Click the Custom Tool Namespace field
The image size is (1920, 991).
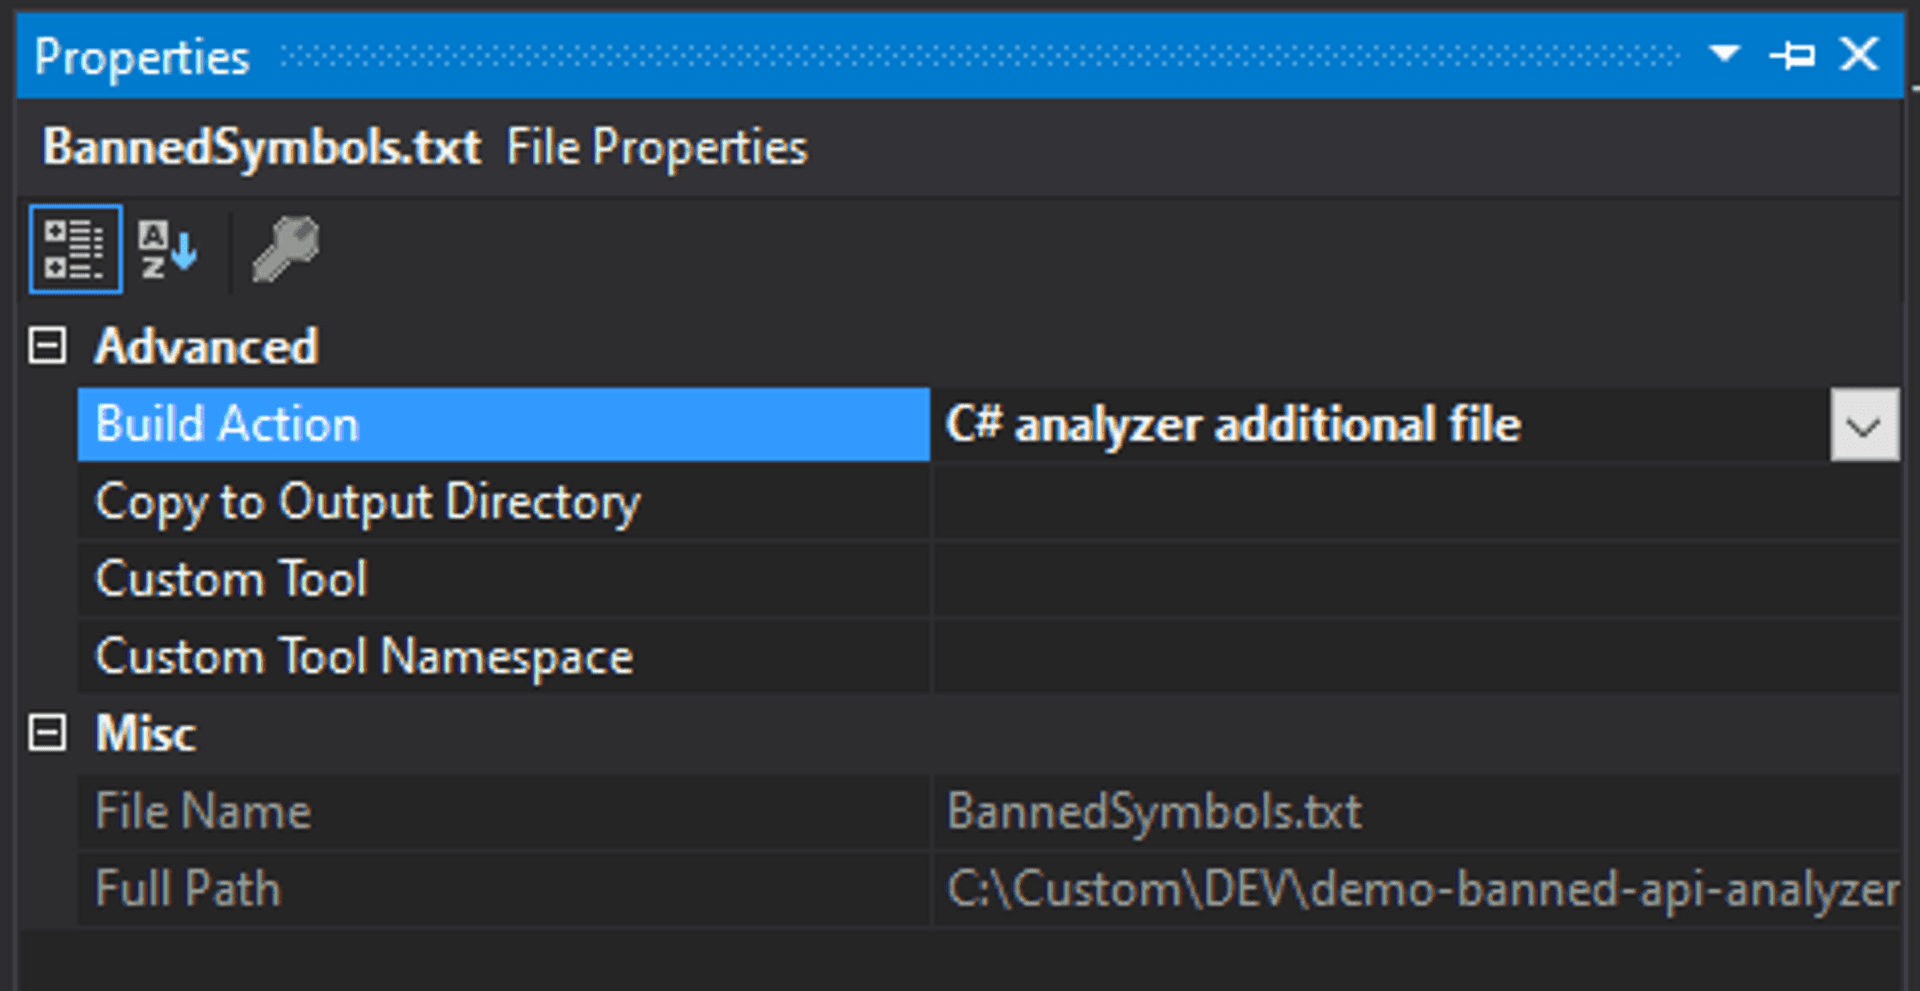pos(1300,656)
